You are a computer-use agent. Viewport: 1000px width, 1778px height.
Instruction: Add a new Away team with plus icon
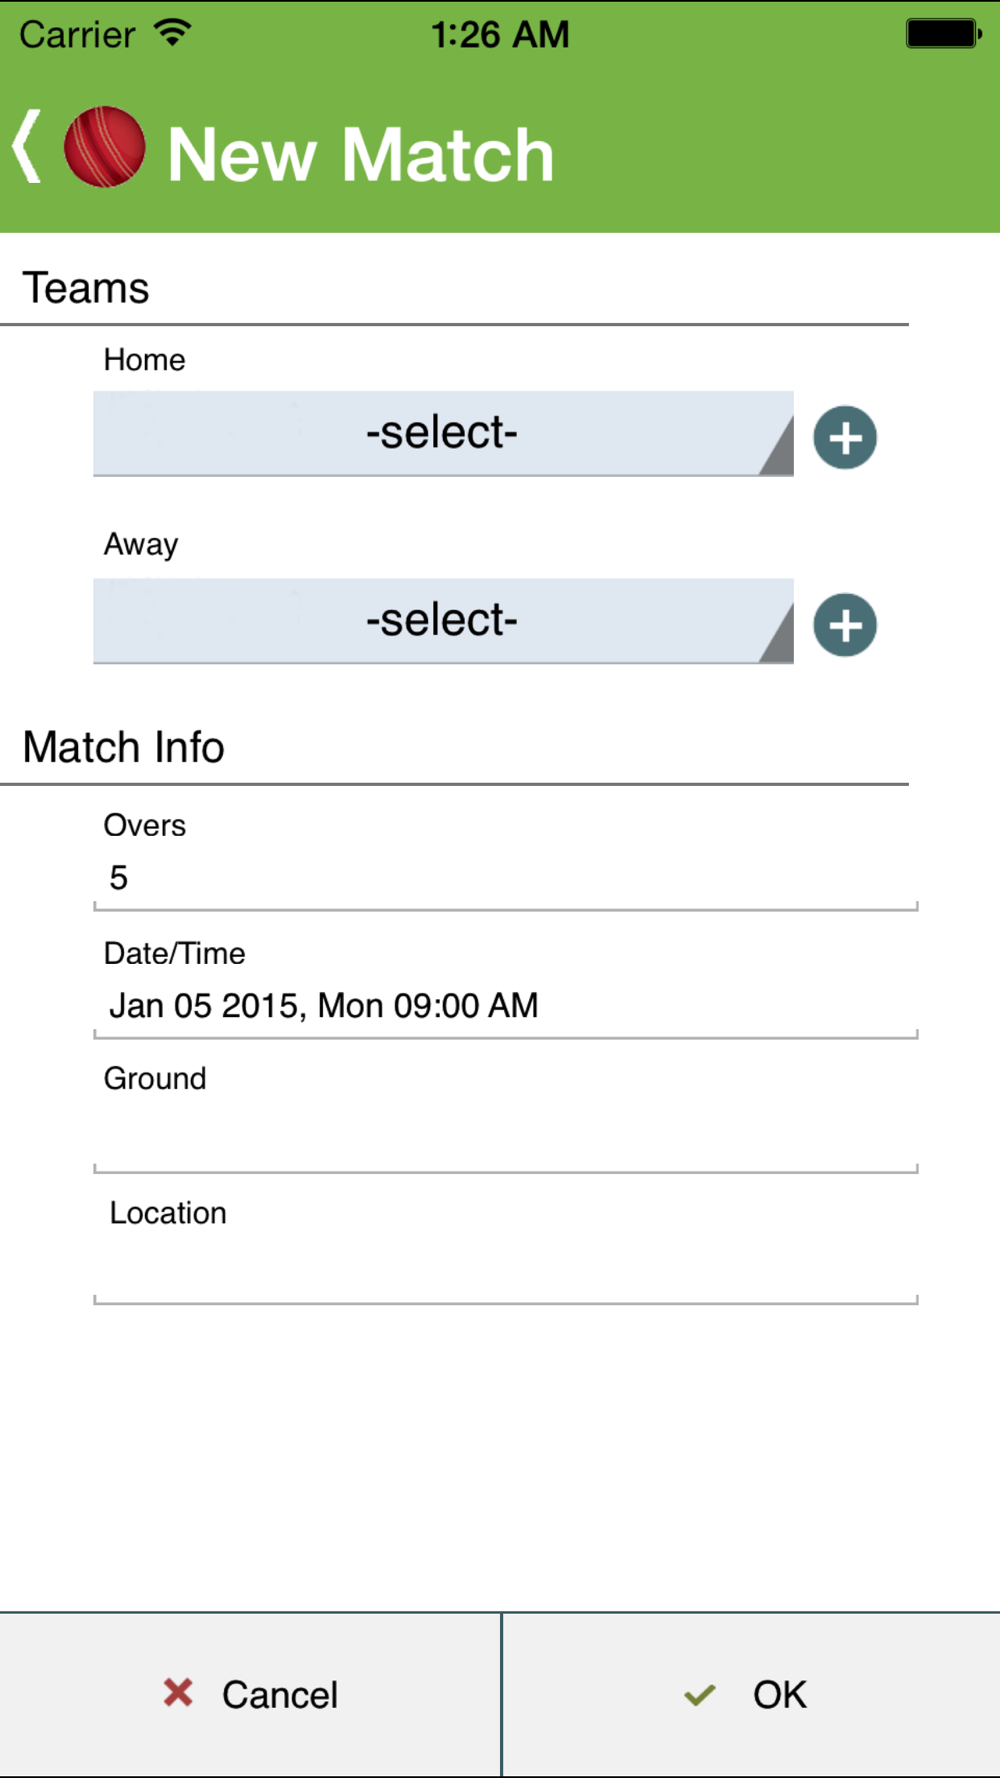coord(845,625)
